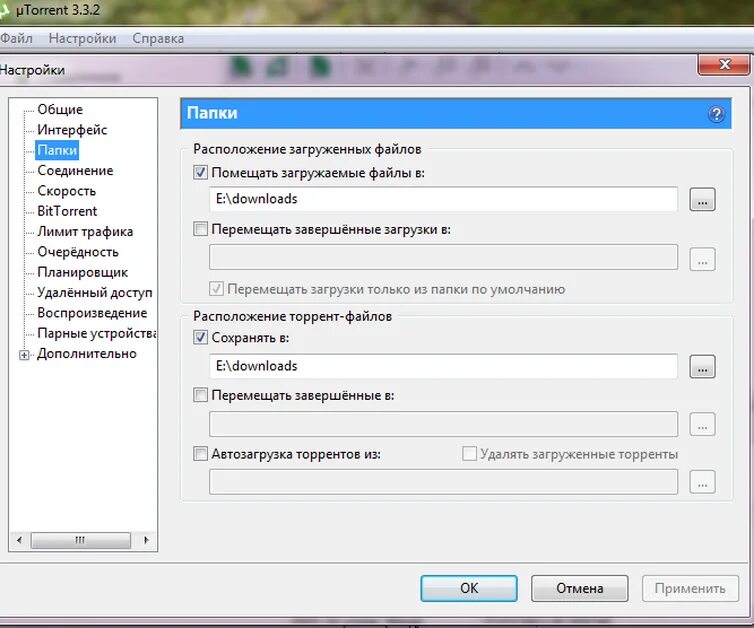Select BitTorrent in settings tree

click(67, 211)
